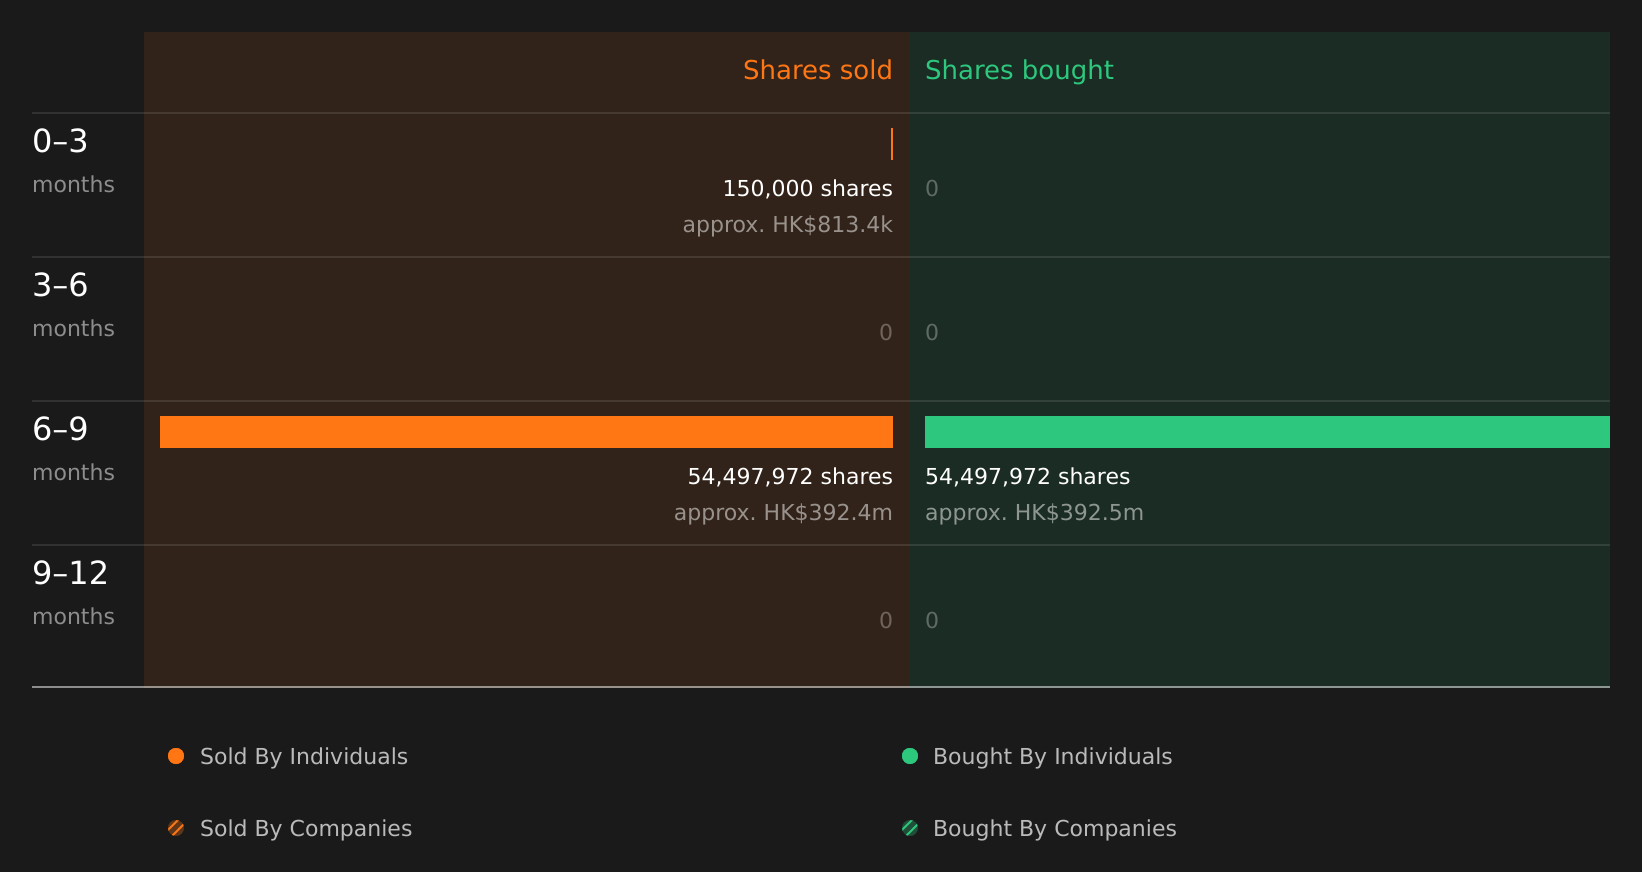Select the Bought By Individuals legend label

click(1052, 756)
